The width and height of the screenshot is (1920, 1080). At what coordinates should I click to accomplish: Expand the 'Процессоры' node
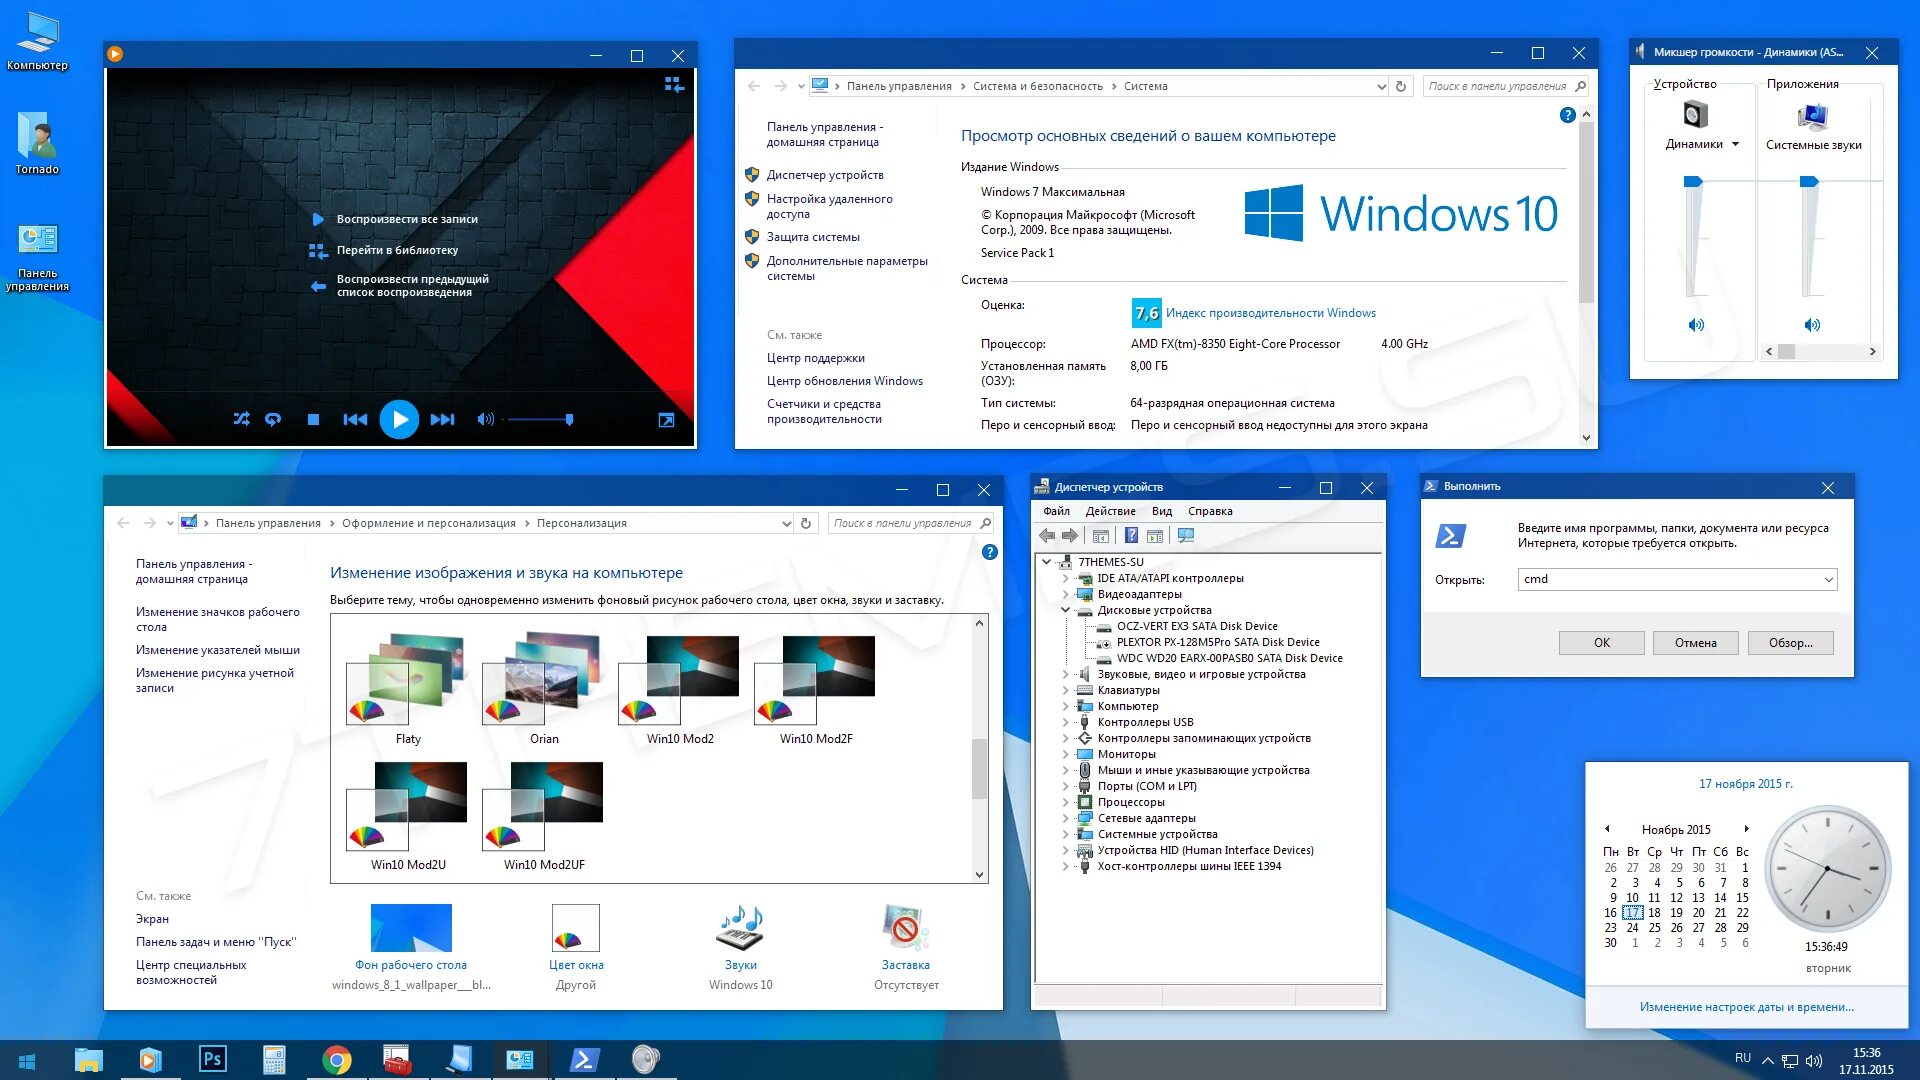(1066, 802)
